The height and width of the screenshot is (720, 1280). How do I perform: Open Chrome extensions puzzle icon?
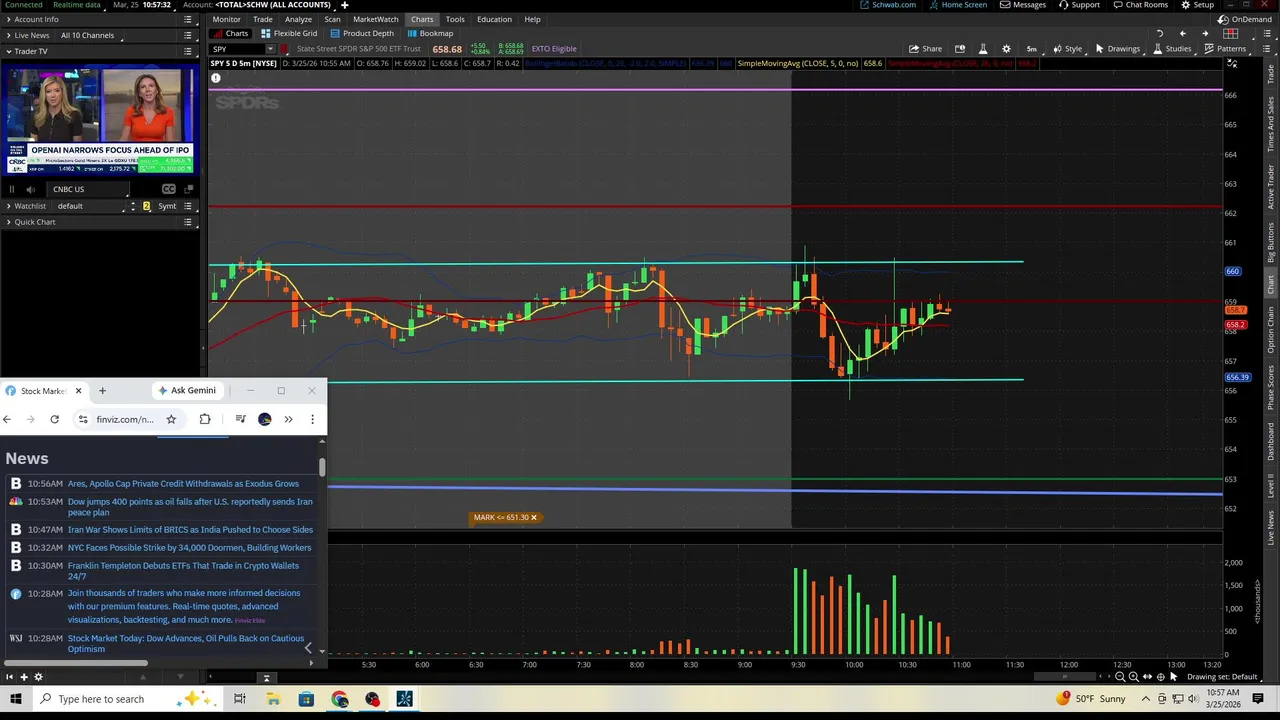click(205, 419)
